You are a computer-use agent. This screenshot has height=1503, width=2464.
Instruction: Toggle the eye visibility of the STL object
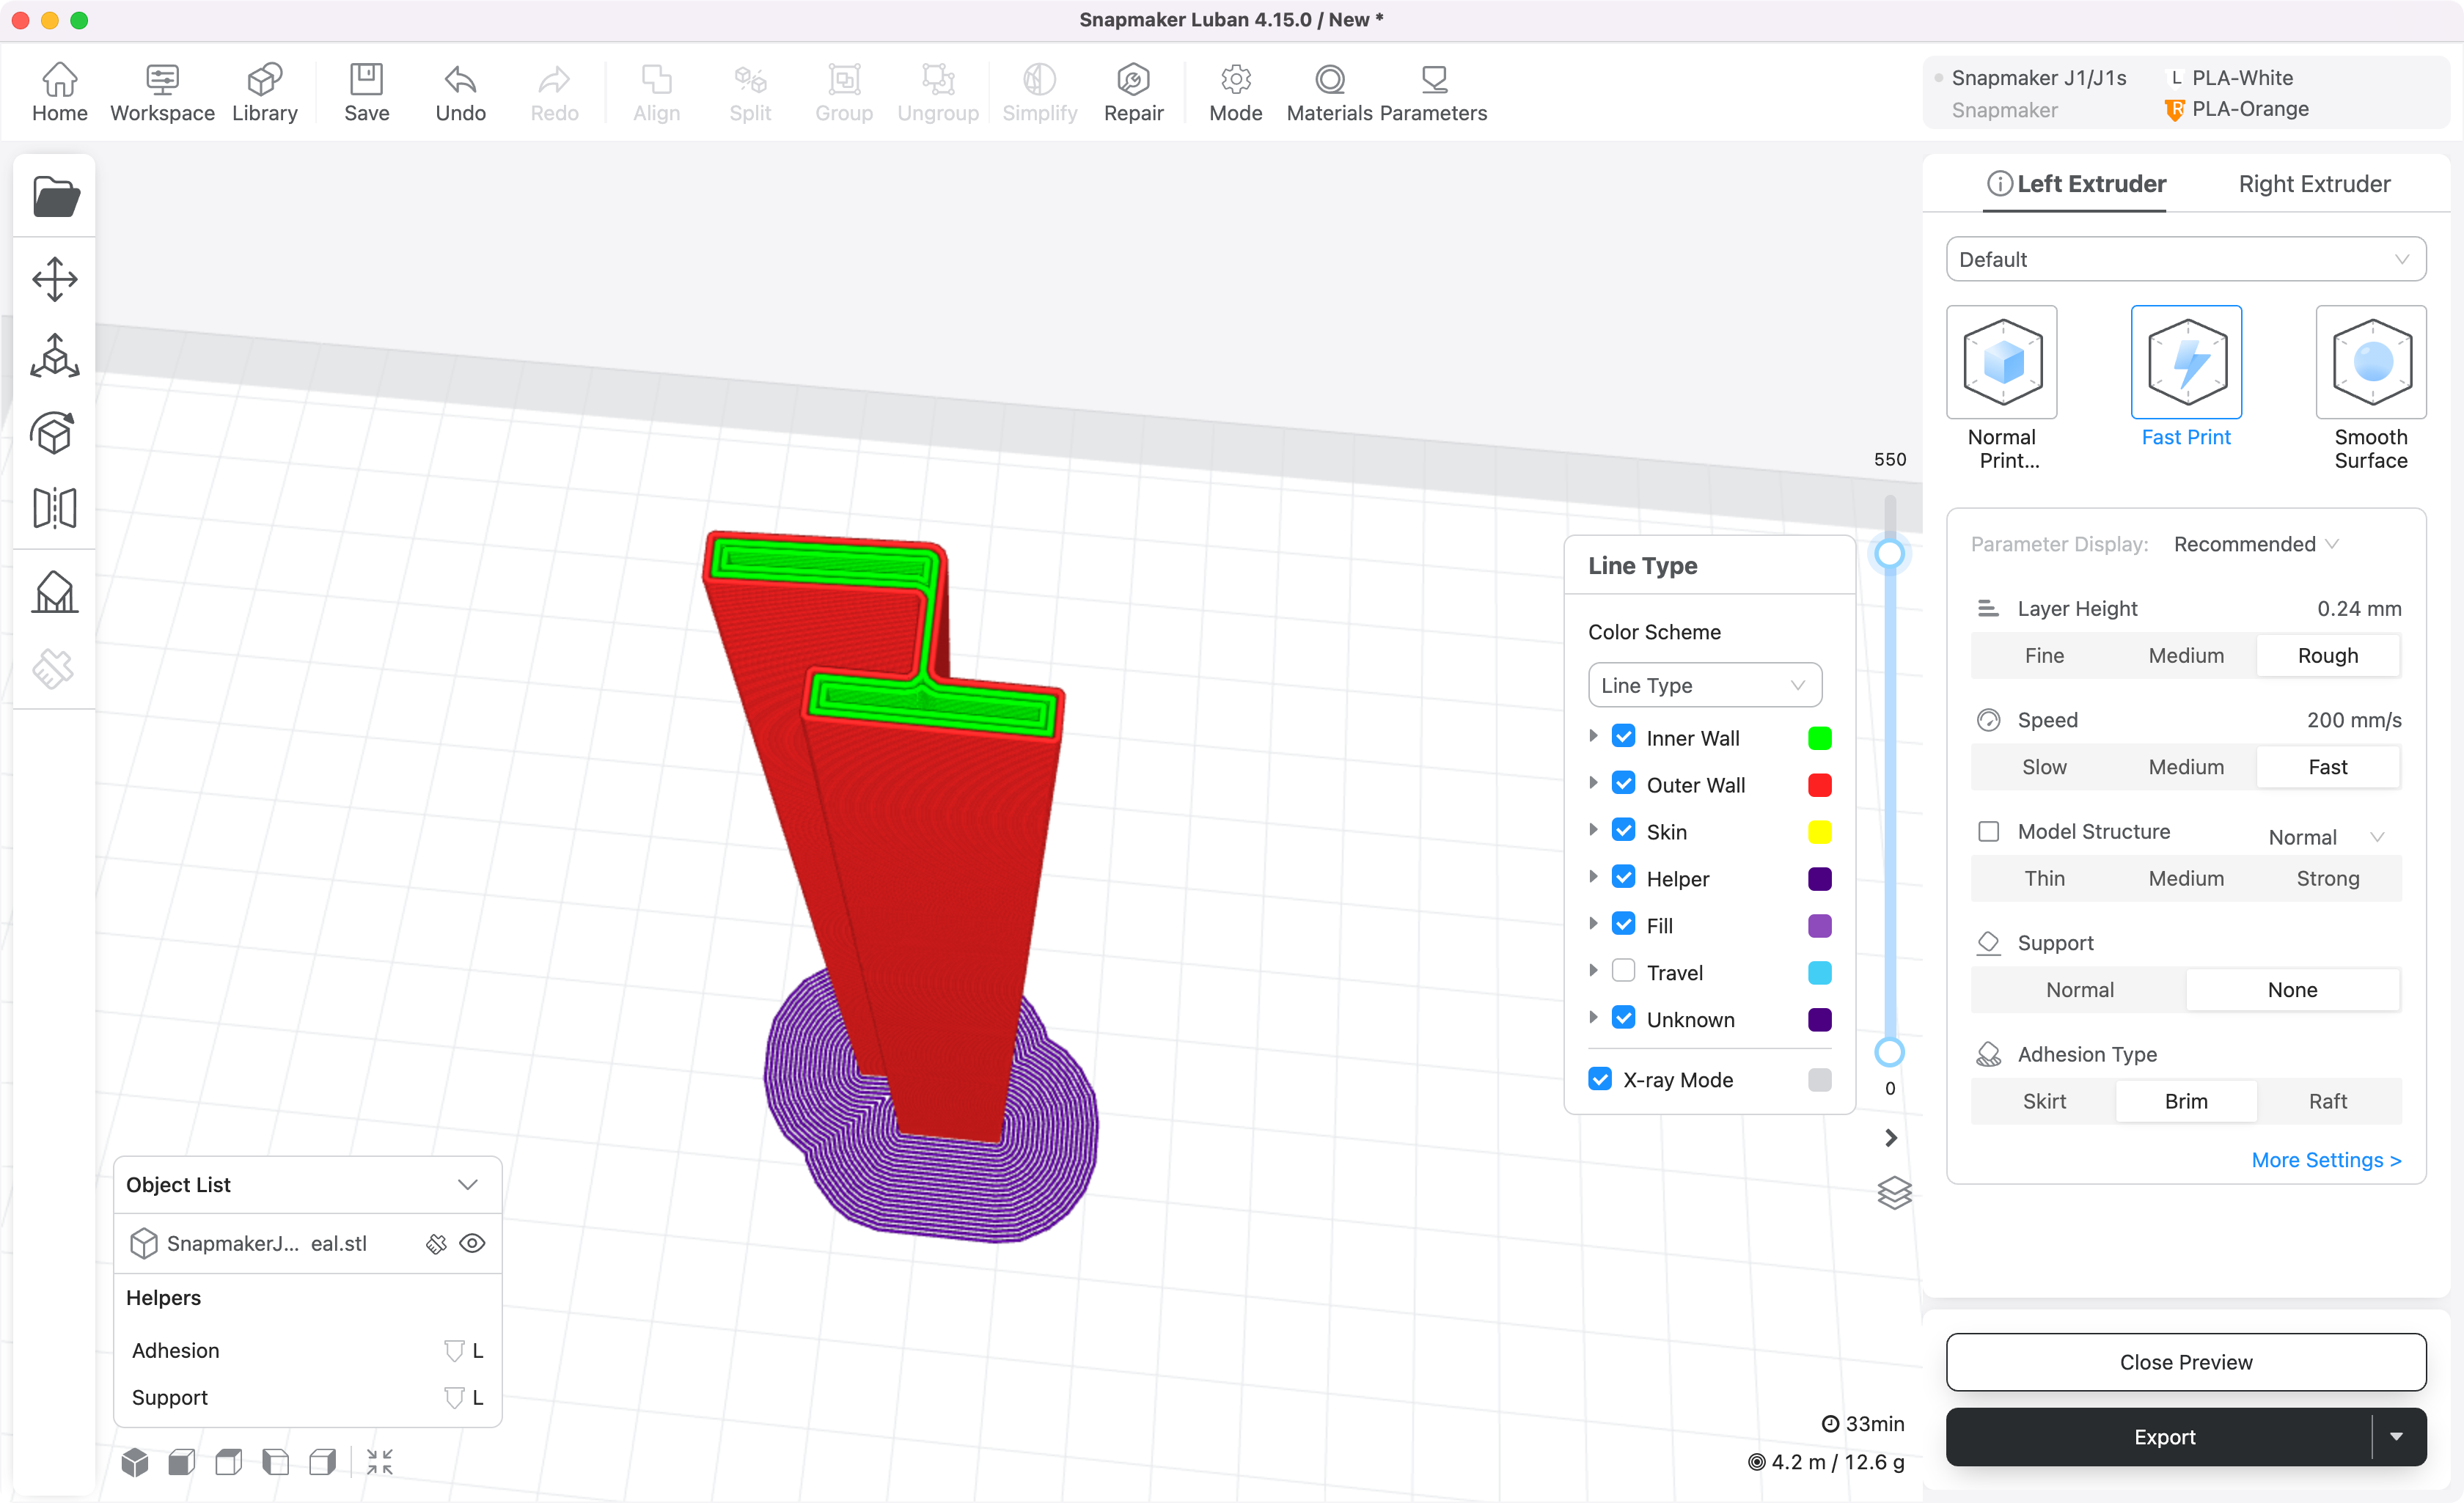pyautogui.click(x=472, y=1243)
